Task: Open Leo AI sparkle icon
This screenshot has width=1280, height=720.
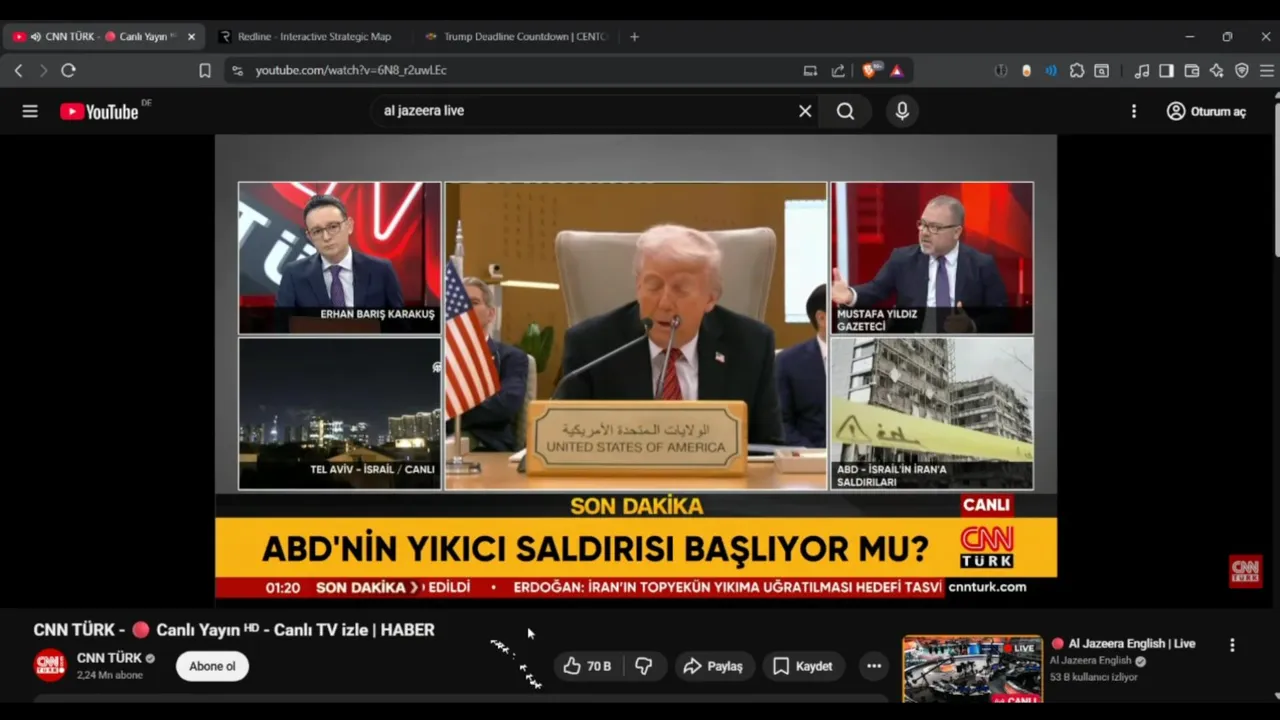Action: coord(1216,70)
